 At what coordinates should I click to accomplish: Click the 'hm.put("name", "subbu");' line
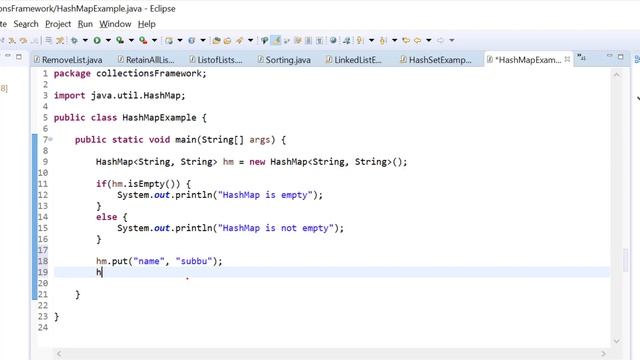click(159, 261)
